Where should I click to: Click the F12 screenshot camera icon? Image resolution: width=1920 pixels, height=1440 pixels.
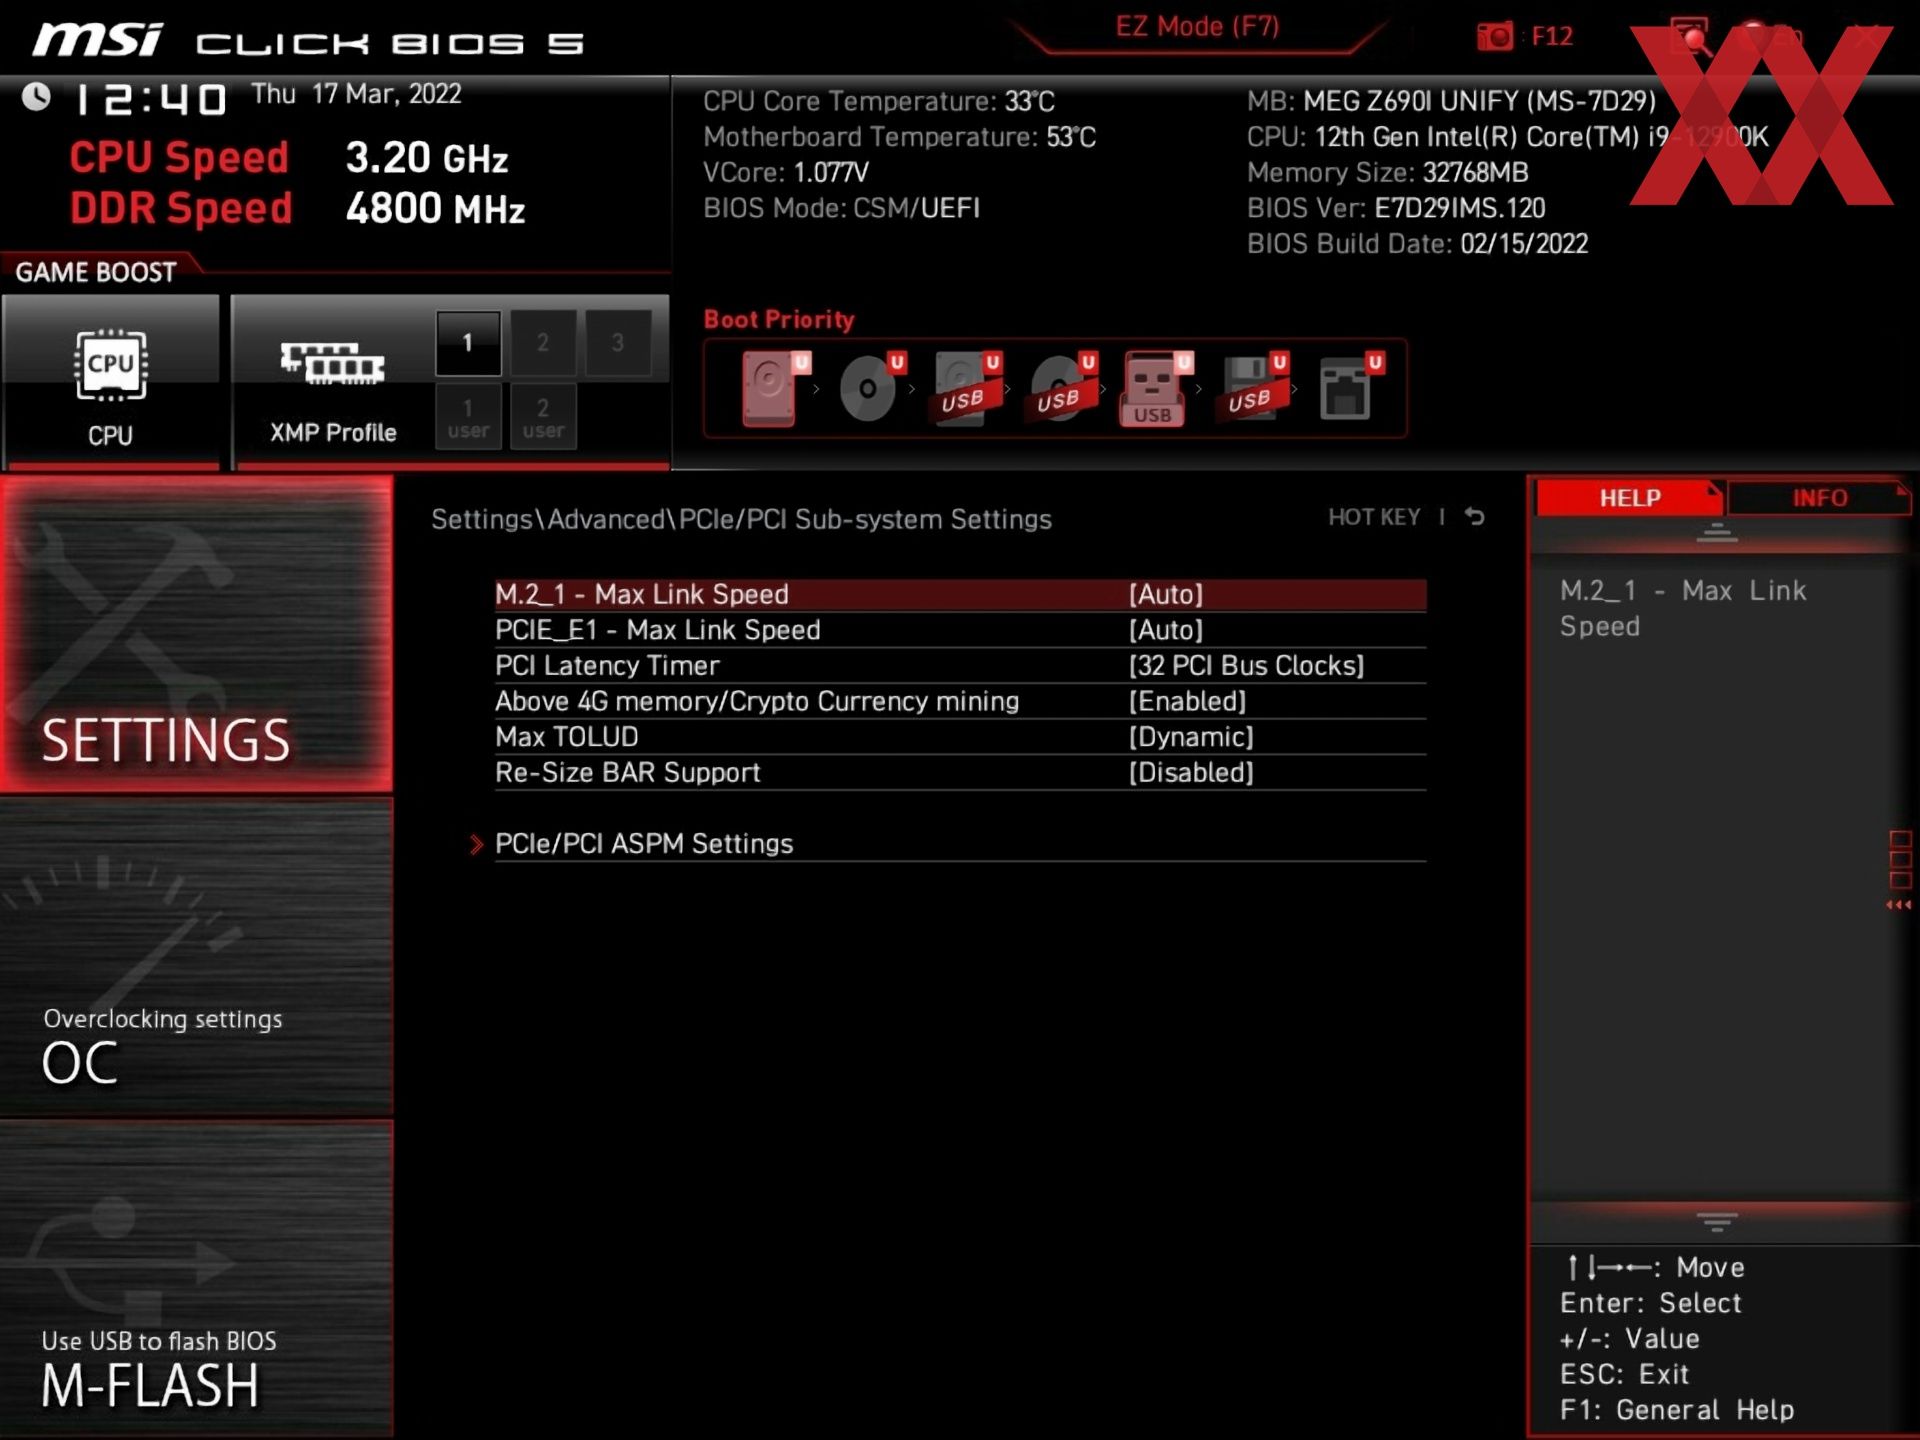point(1495,37)
